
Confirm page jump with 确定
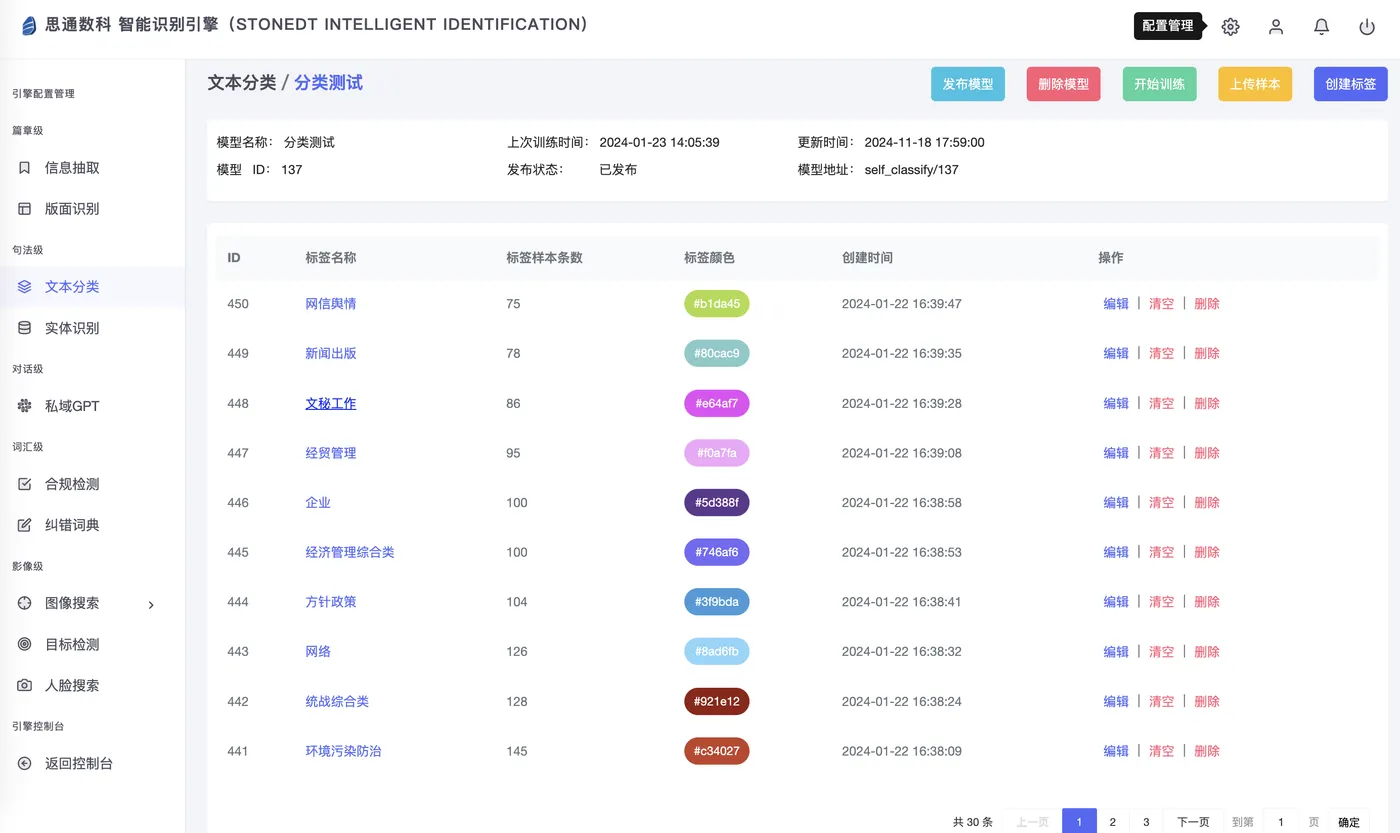[1349, 822]
